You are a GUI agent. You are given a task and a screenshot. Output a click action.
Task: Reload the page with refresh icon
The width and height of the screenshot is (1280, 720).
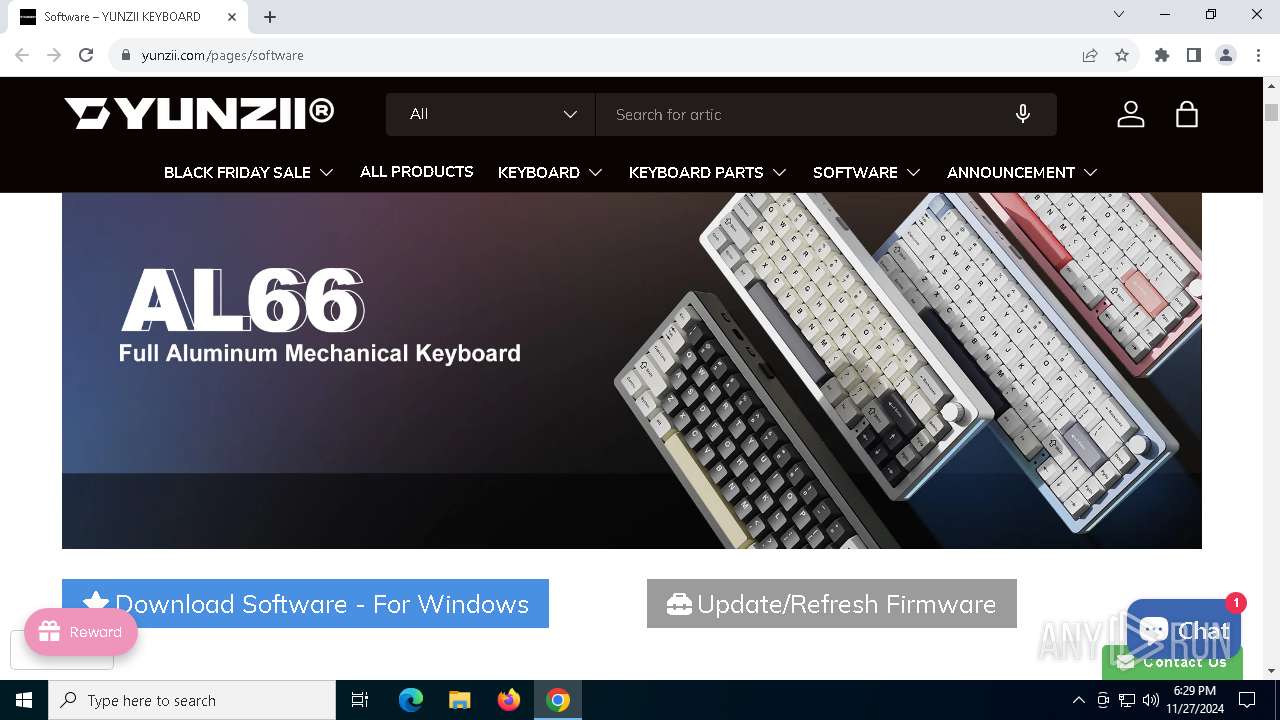point(86,55)
